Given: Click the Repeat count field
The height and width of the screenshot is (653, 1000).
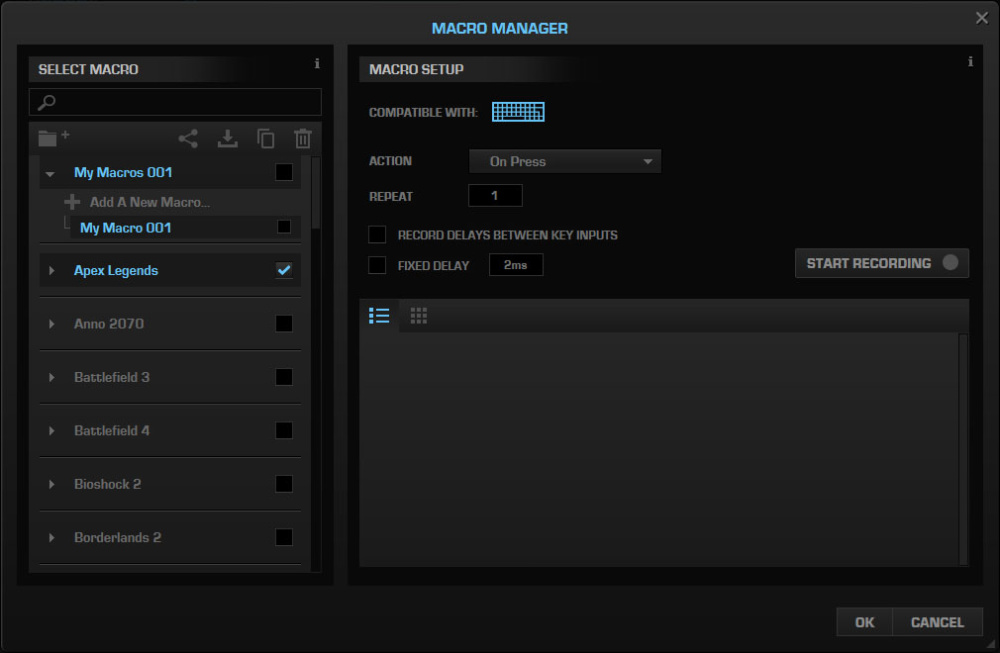Looking at the screenshot, I should pos(495,195).
